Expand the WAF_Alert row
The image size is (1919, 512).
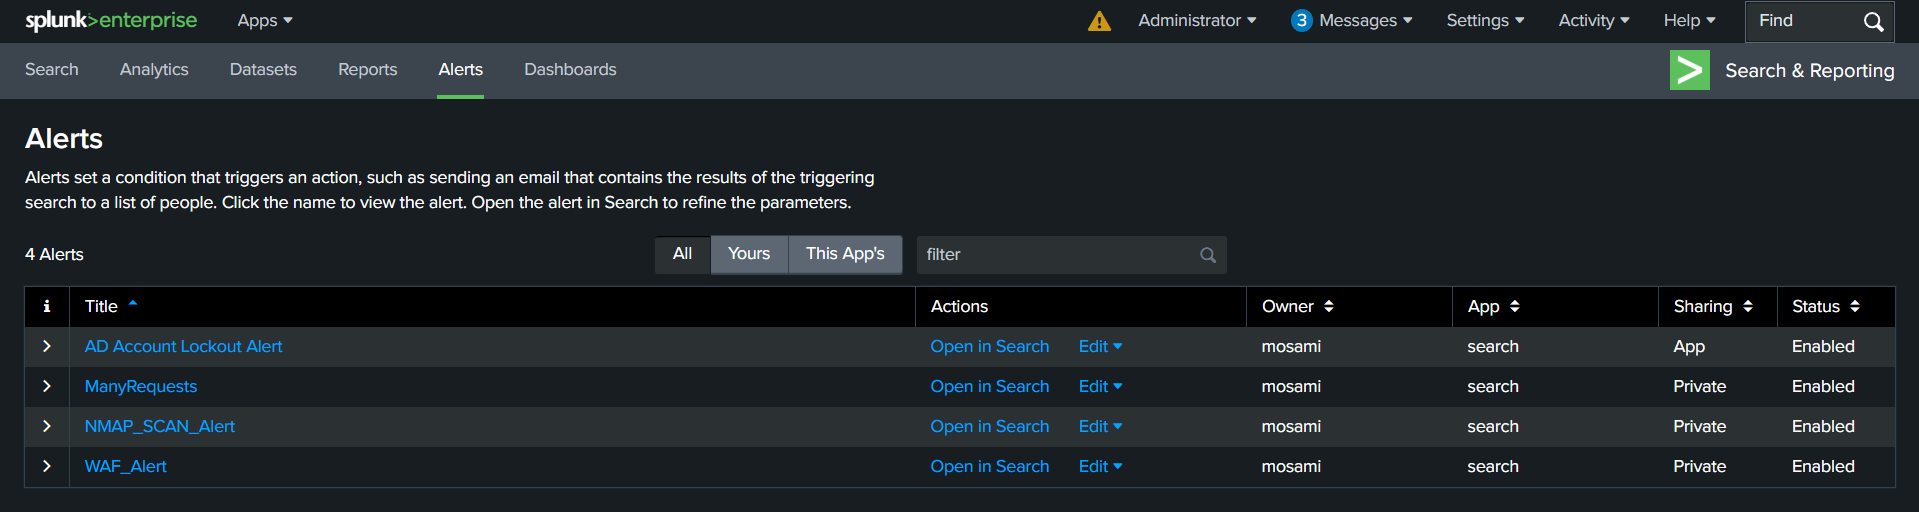click(x=47, y=466)
